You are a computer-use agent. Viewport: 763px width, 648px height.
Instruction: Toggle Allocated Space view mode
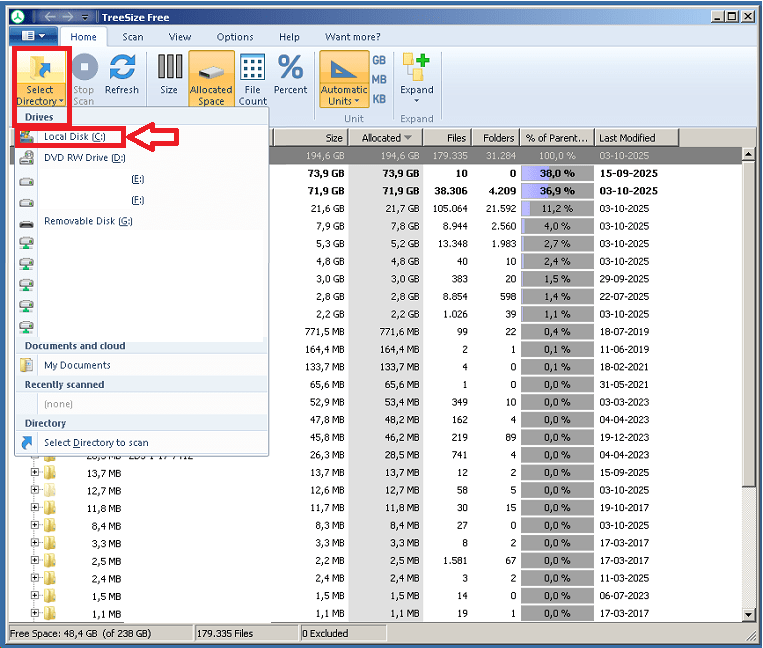click(211, 78)
